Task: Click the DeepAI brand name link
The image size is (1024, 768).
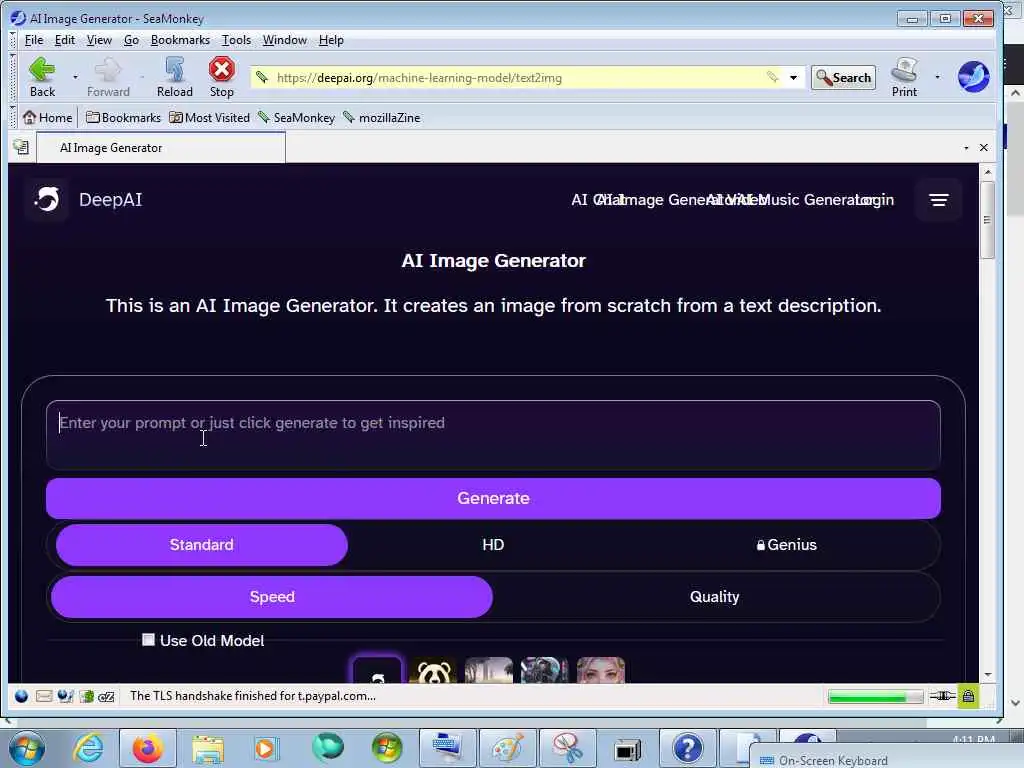Action: tap(110, 200)
